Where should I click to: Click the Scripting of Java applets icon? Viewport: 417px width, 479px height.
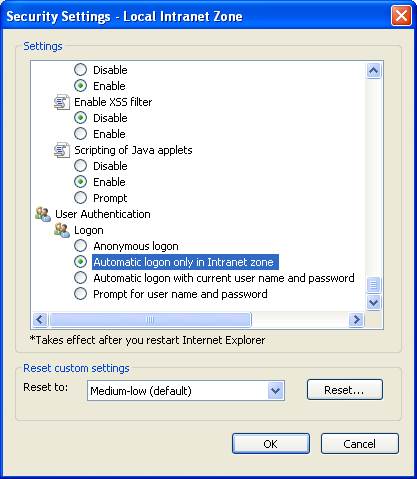pos(62,150)
